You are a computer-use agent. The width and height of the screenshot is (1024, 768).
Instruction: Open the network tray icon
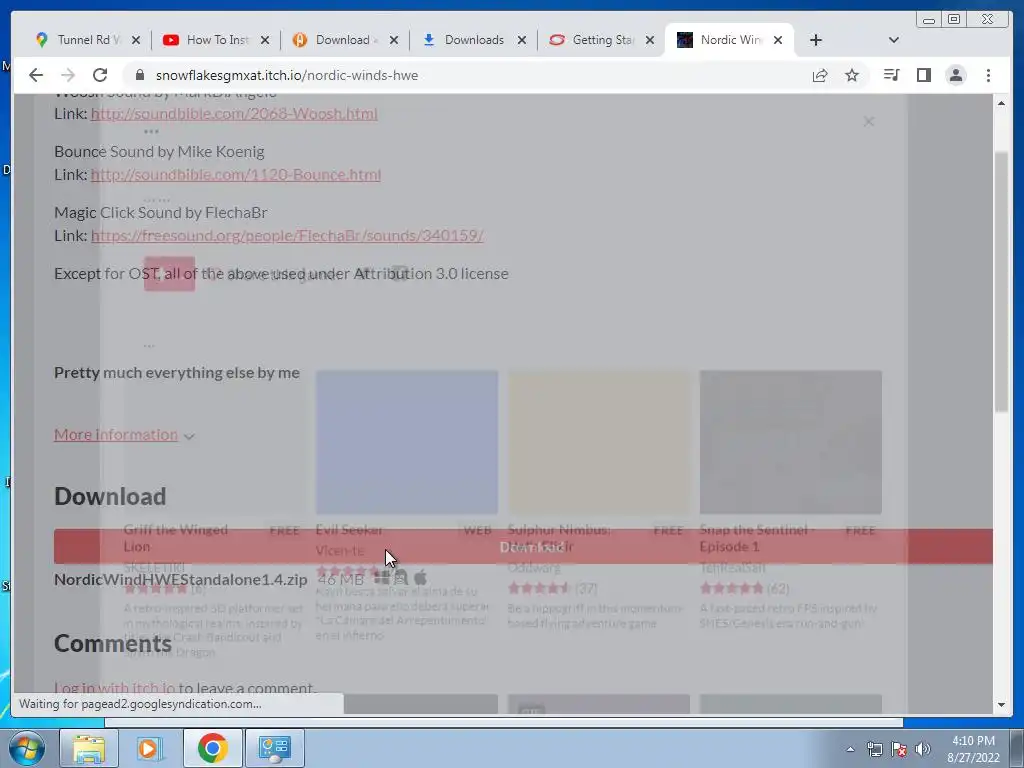(x=874, y=749)
